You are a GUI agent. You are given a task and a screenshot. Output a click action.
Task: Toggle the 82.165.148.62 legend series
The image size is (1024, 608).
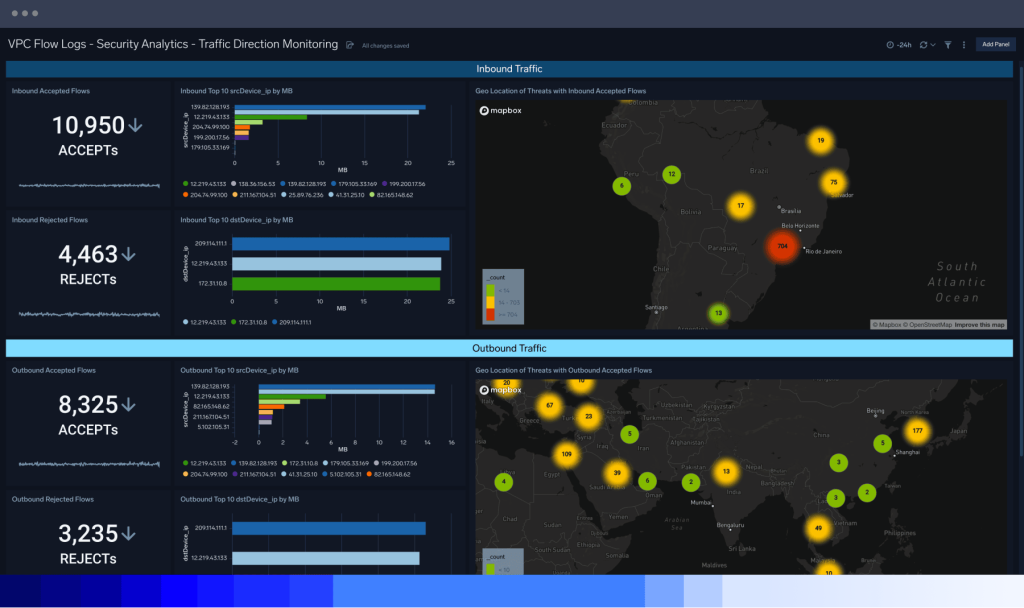(394, 194)
